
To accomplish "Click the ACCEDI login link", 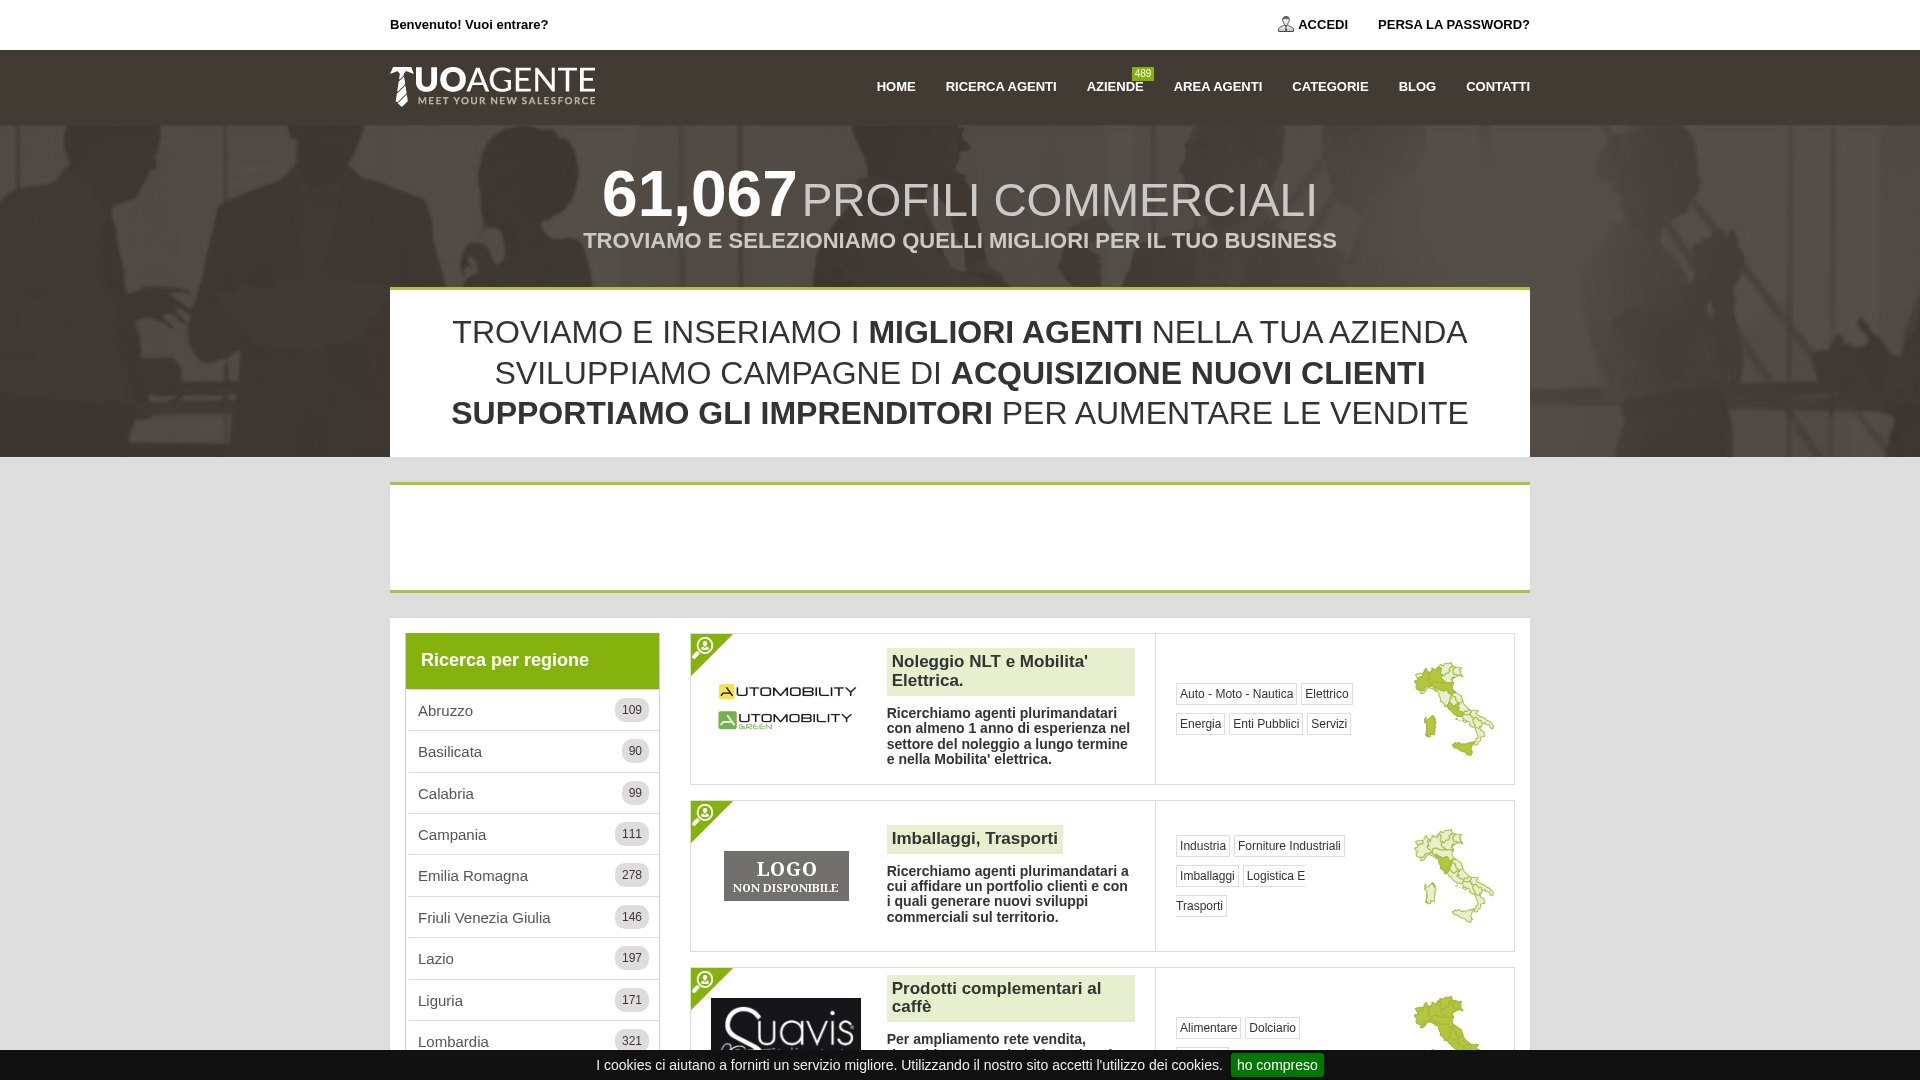I will coord(1323,25).
